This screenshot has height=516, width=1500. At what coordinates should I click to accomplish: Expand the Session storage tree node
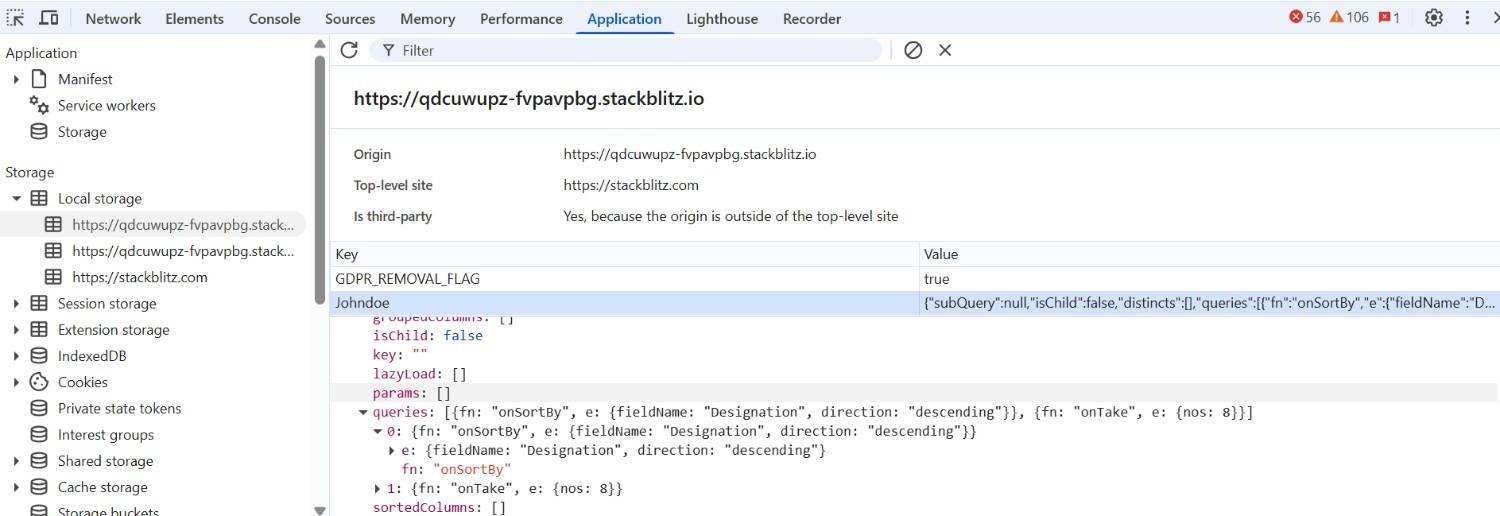16,304
